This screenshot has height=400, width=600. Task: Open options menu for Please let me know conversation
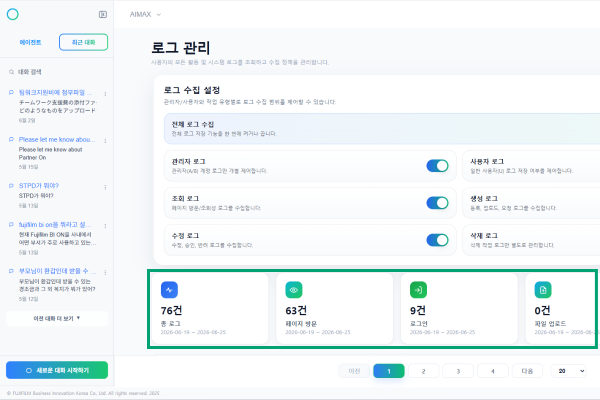click(105, 141)
